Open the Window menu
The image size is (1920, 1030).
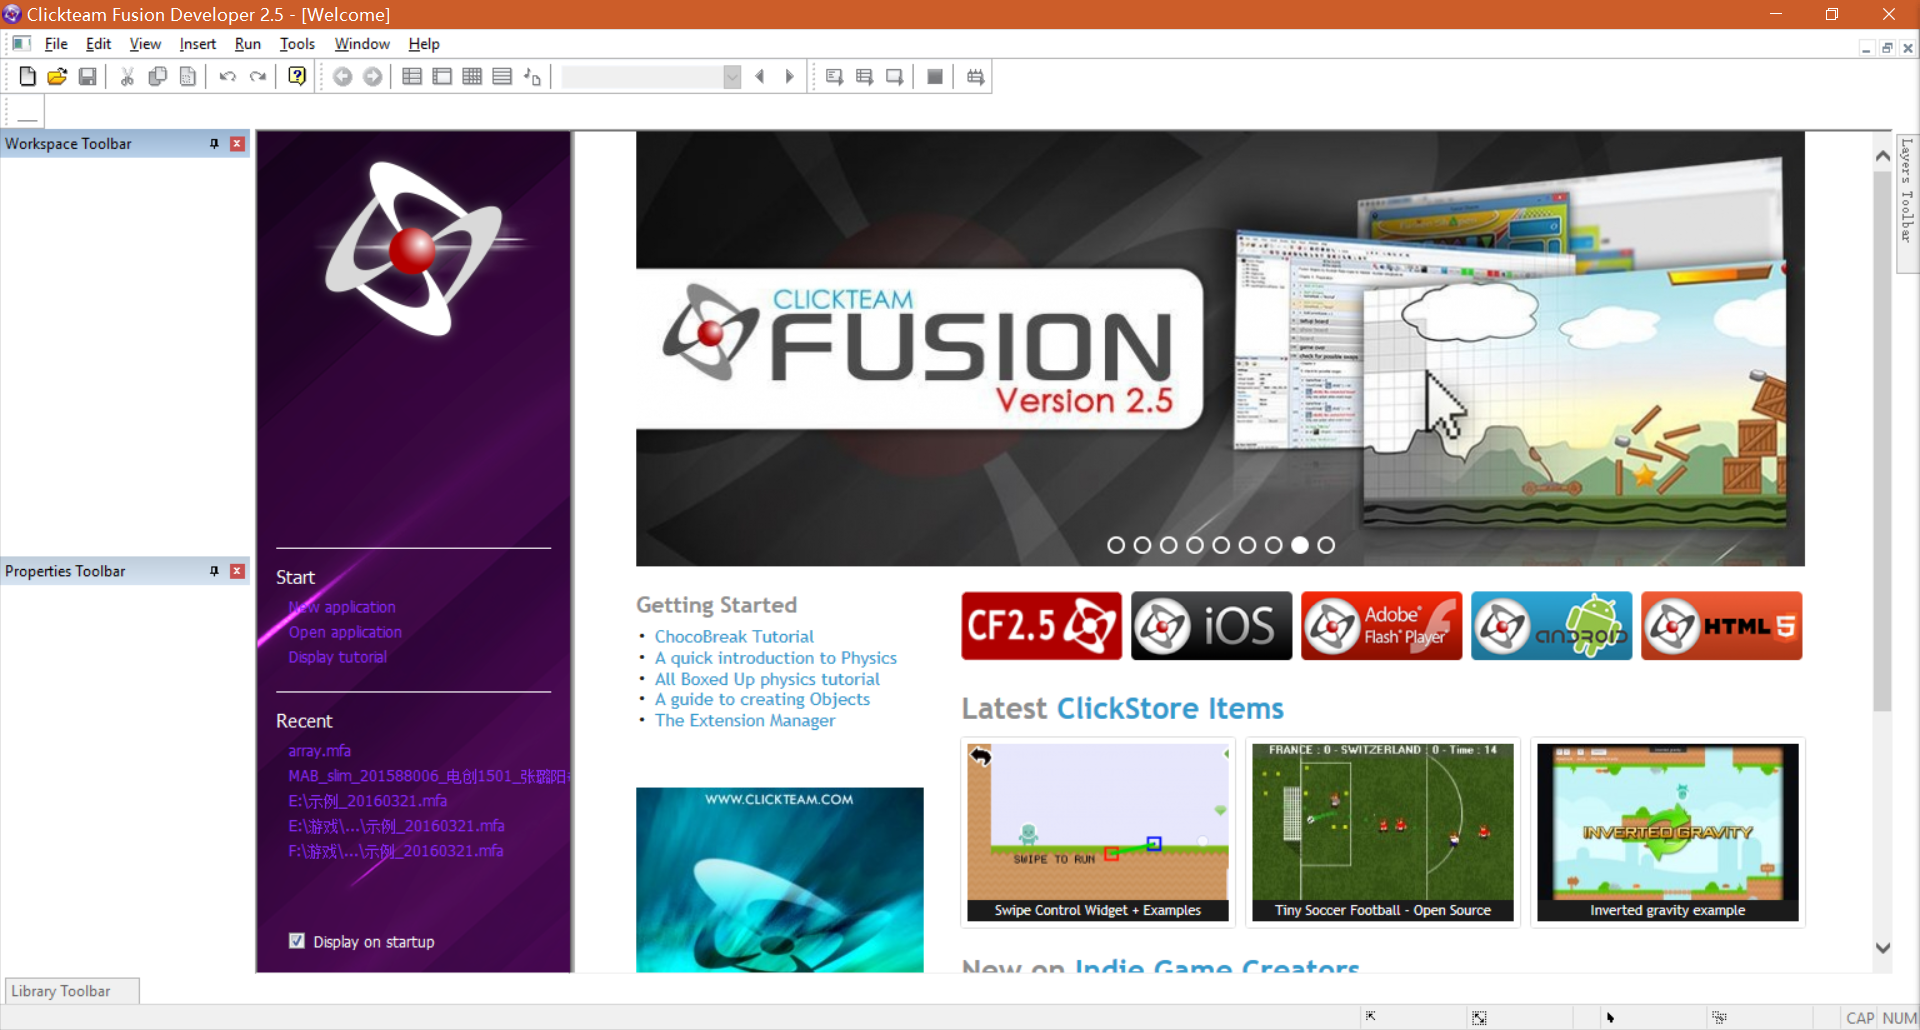(362, 44)
